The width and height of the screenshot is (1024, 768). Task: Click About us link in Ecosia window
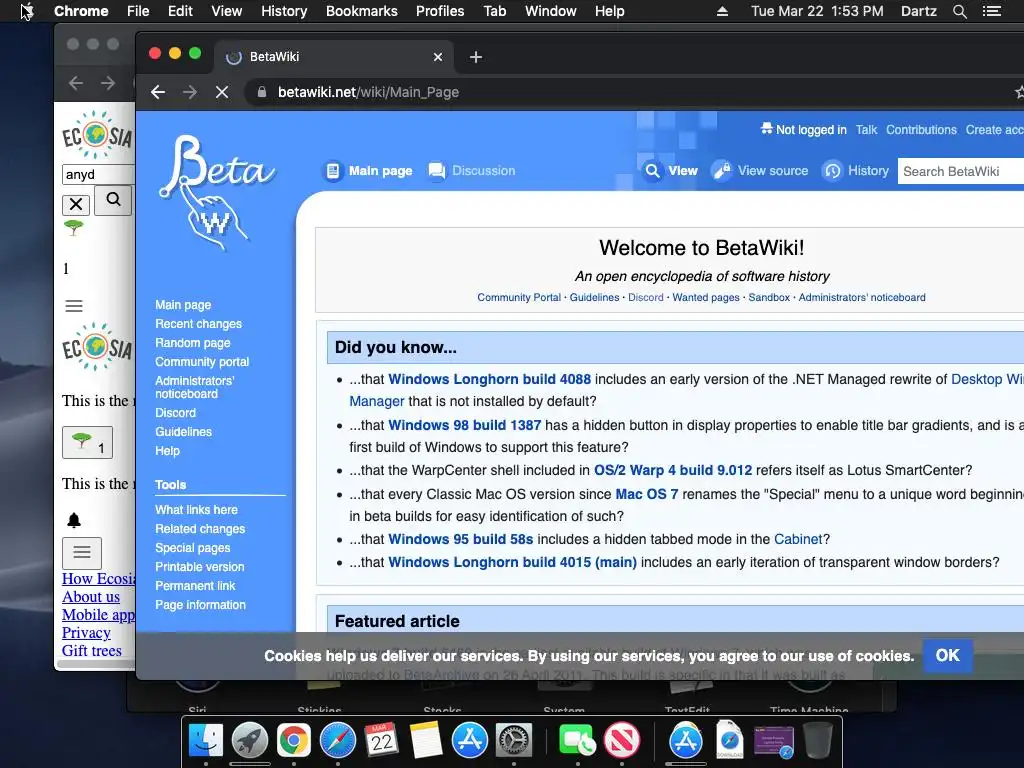pos(91,597)
